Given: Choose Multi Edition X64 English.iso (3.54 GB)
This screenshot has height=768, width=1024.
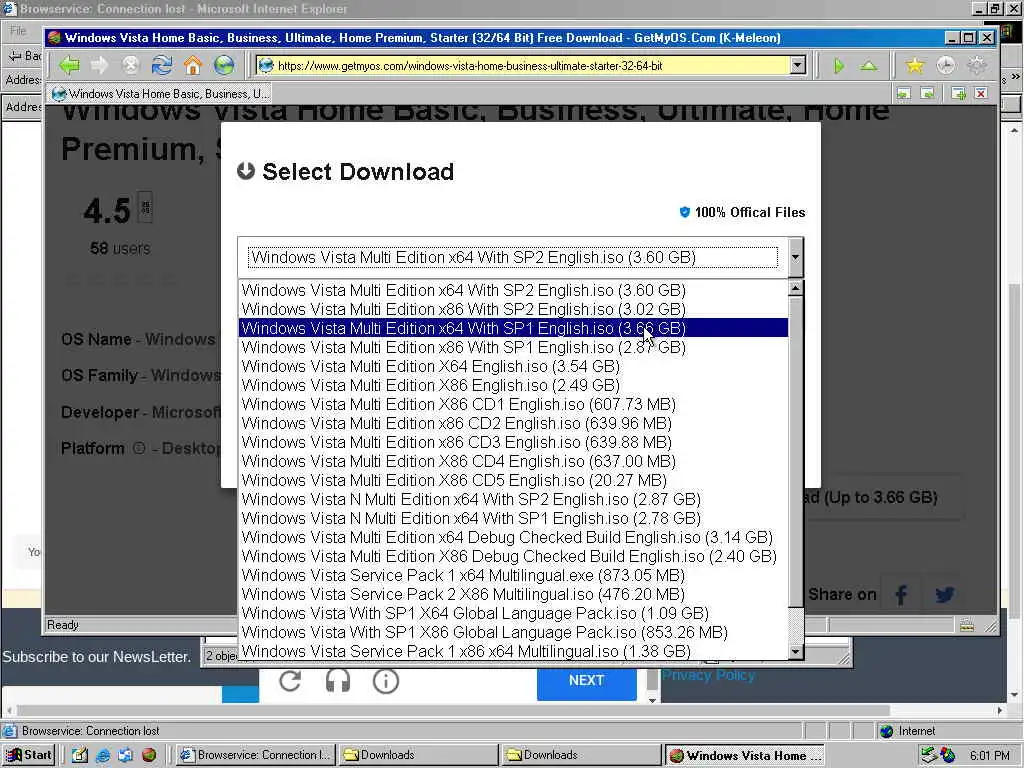Looking at the screenshot, I should click(513, 366).
